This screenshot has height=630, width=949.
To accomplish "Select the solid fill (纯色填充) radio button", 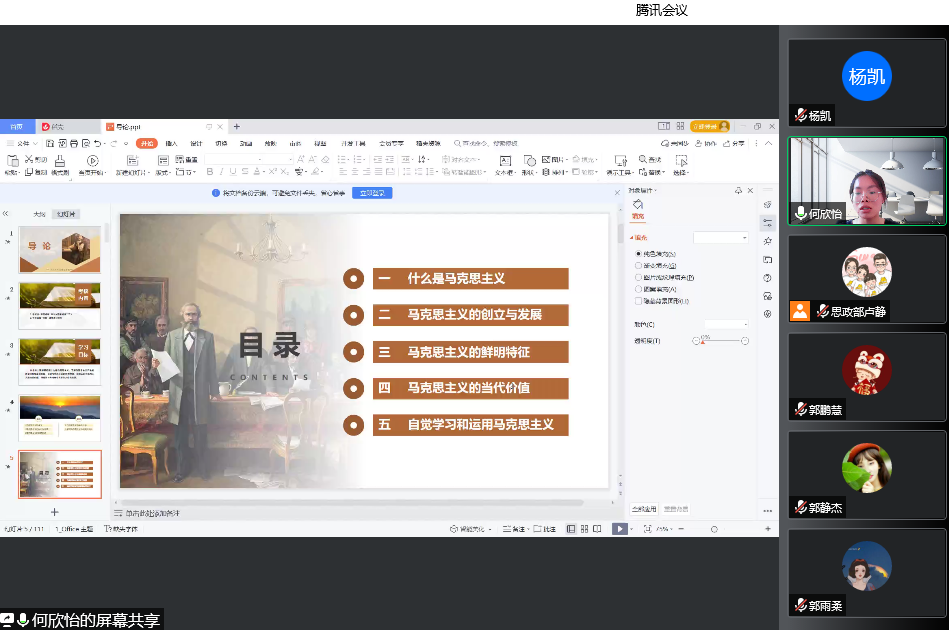I will (638, 254).
